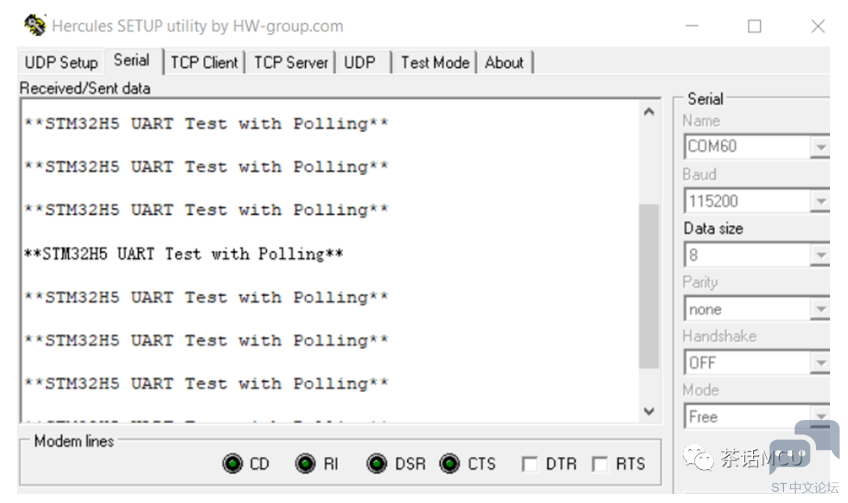
Task: Enable the RTS checkbox
Action: pos(599,464)
